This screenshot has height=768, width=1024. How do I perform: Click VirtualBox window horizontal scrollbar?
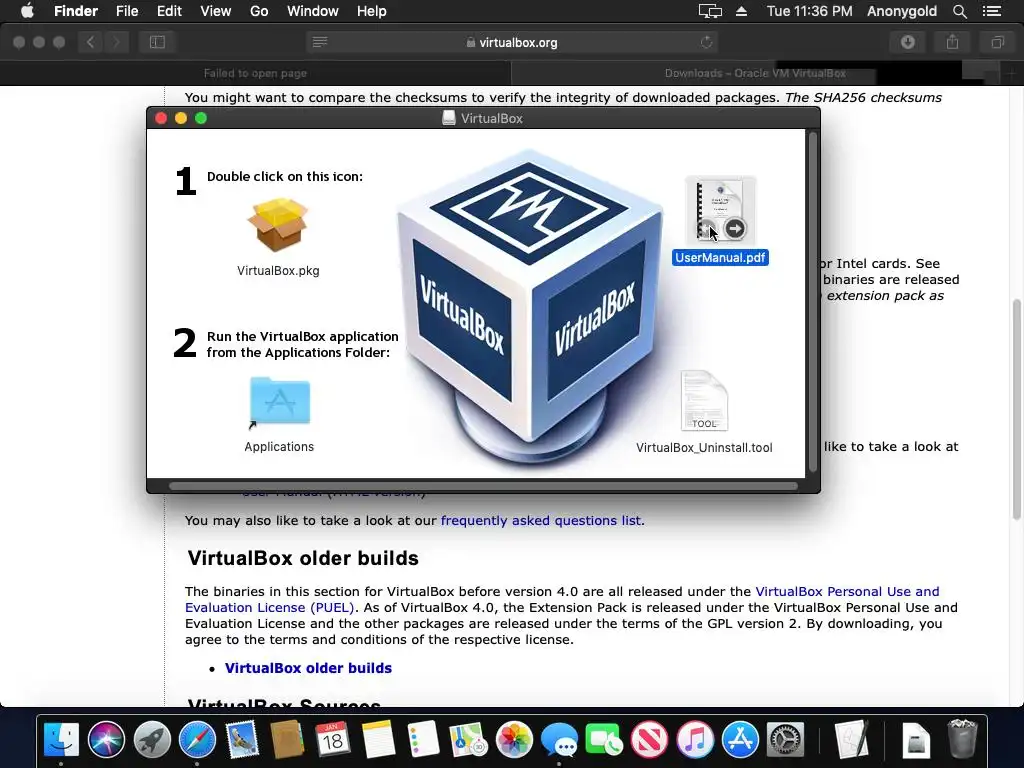tap(483, 486)
